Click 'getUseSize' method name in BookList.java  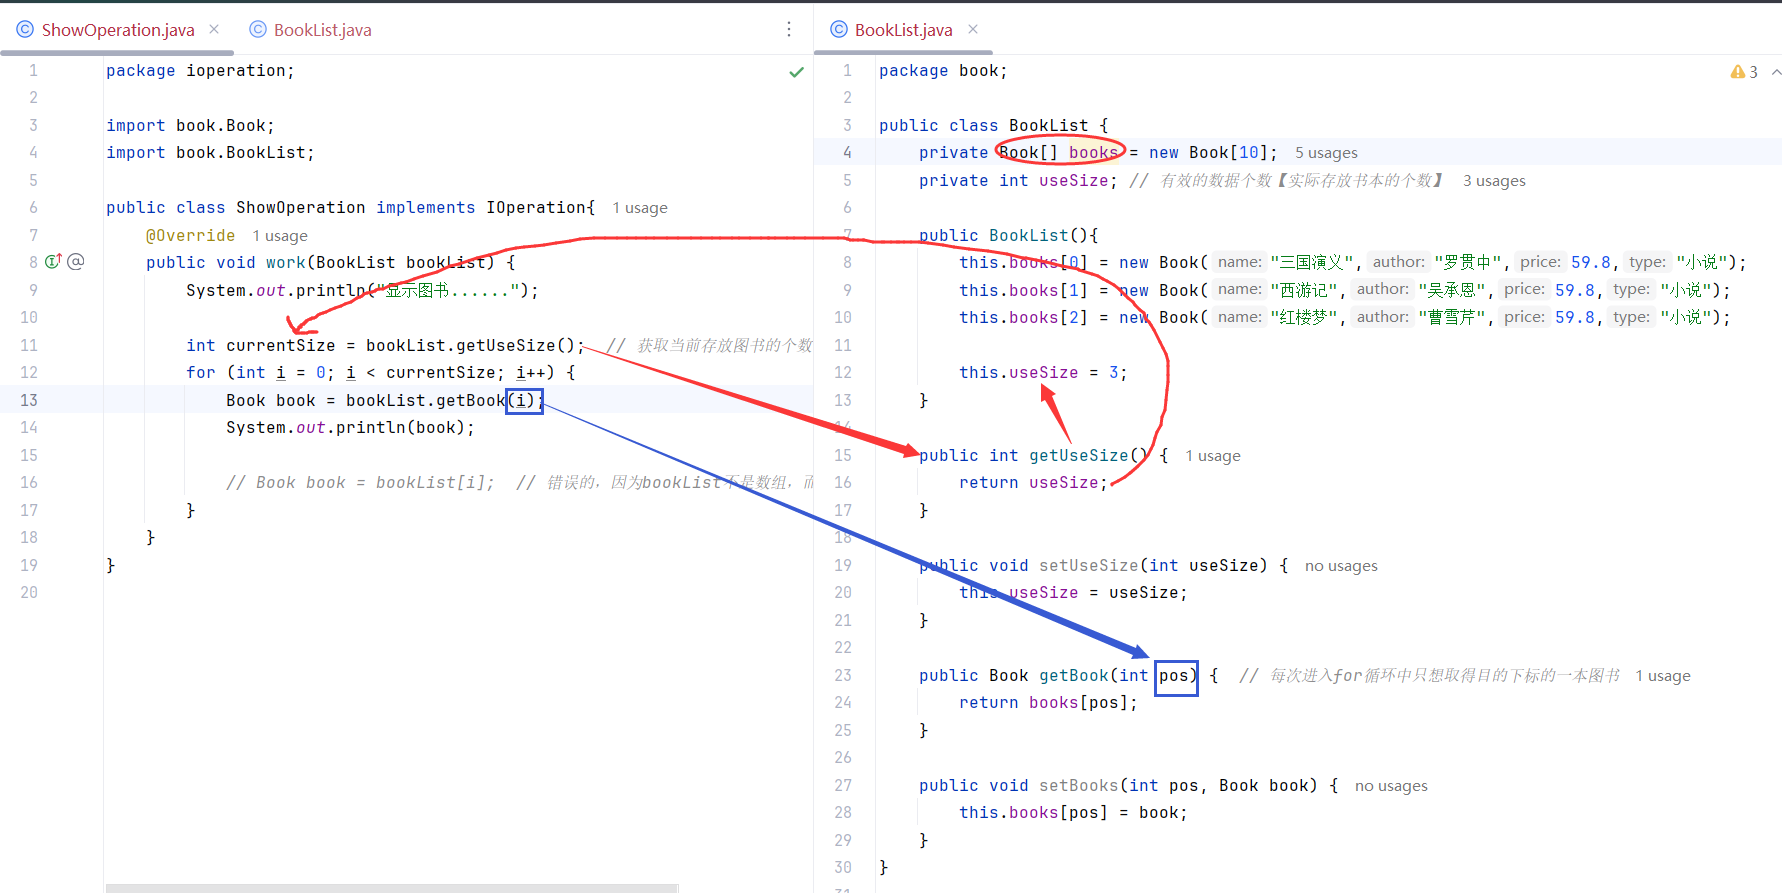click(1079, 456)
